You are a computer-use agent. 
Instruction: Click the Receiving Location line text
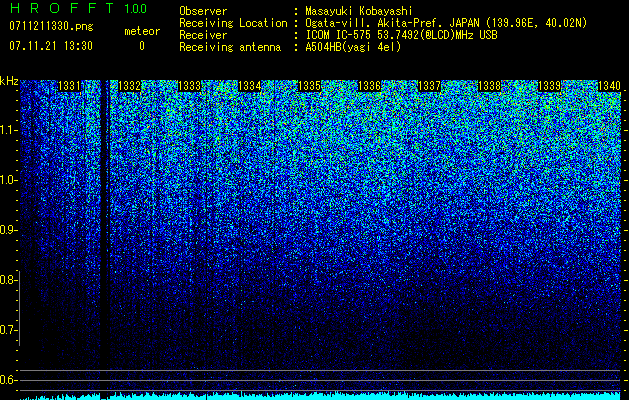383,23
